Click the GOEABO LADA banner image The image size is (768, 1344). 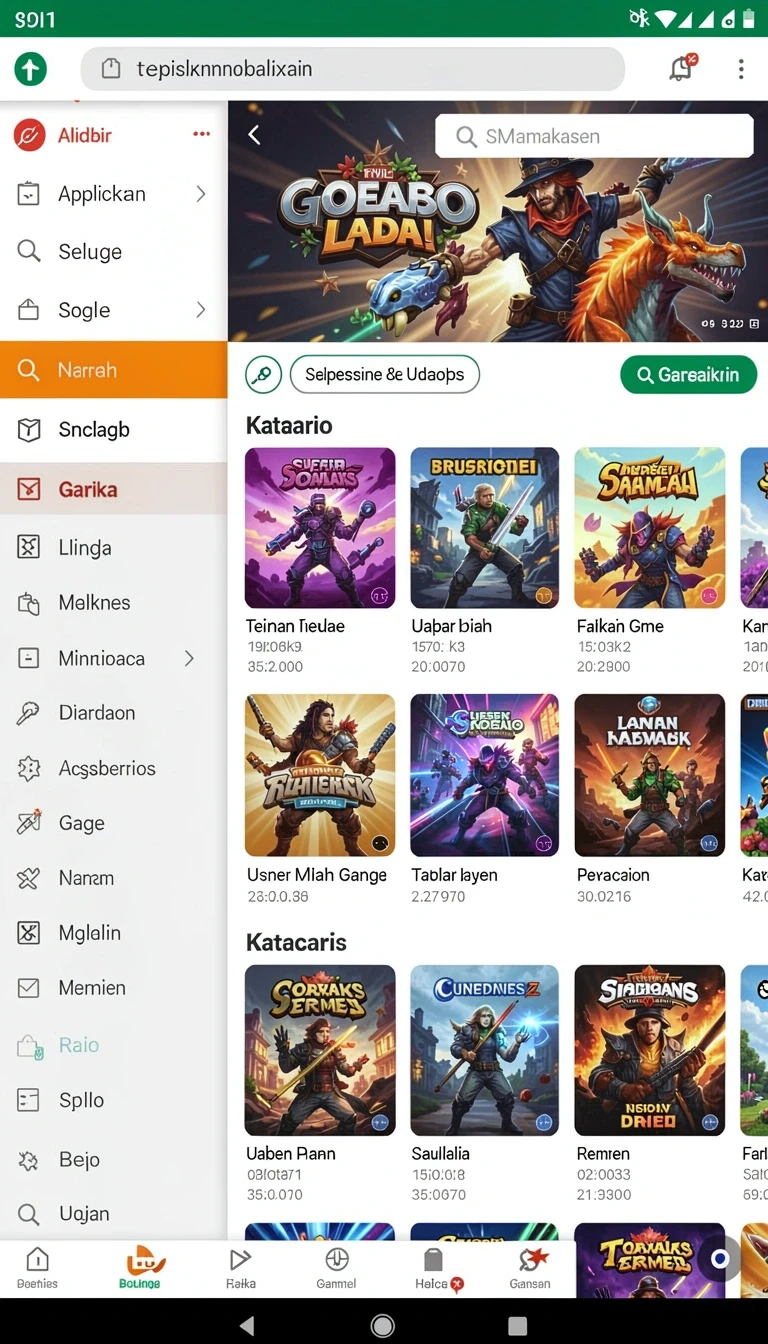[498, 222]
